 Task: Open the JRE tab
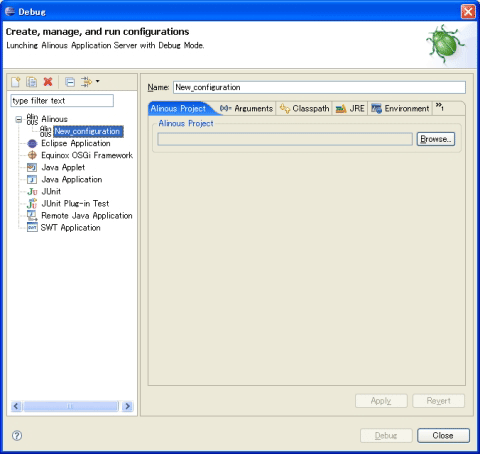(350, 109)
